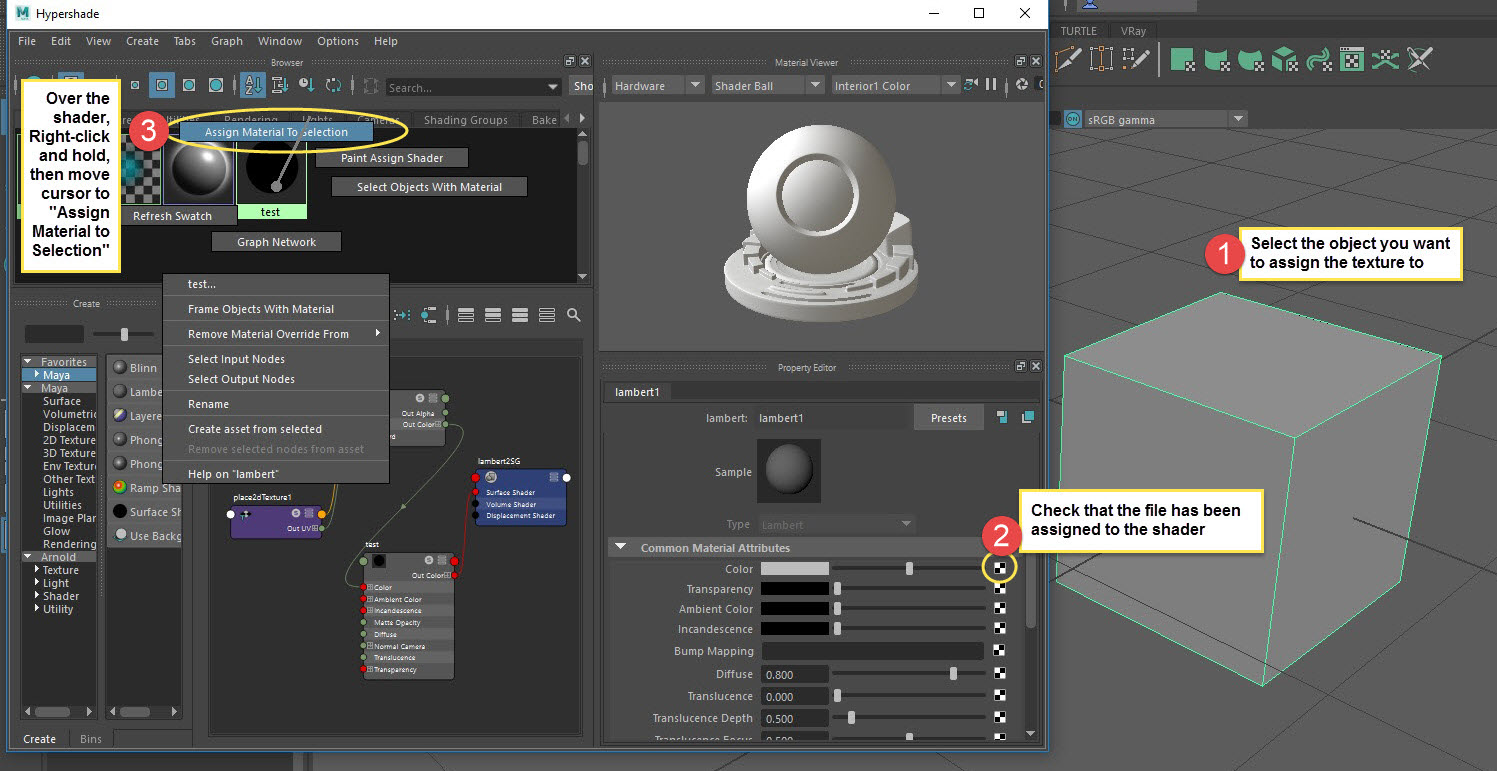
Task: Select the VRay cube material icon on the shelf
Action: pos(1285,60)
